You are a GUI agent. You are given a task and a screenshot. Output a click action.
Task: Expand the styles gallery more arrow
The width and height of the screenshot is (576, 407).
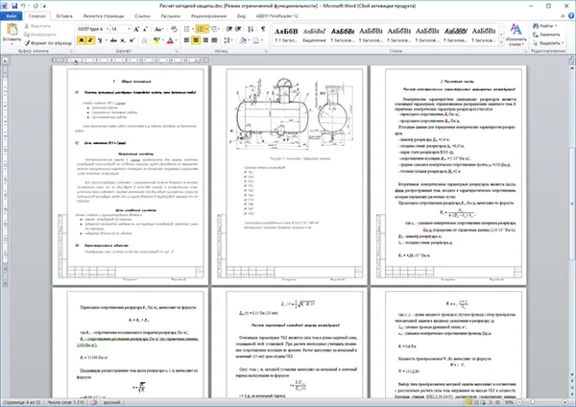coord(501,42)
